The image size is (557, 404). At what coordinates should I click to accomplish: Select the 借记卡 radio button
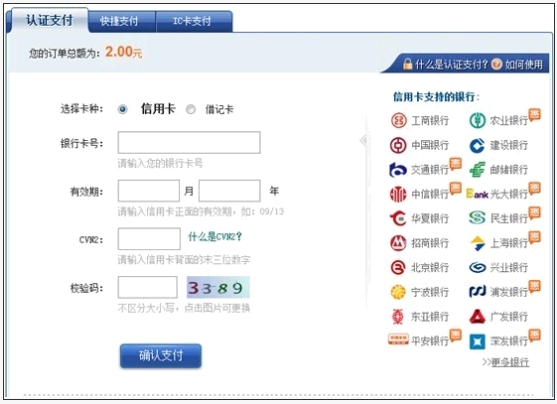(191, 109)
